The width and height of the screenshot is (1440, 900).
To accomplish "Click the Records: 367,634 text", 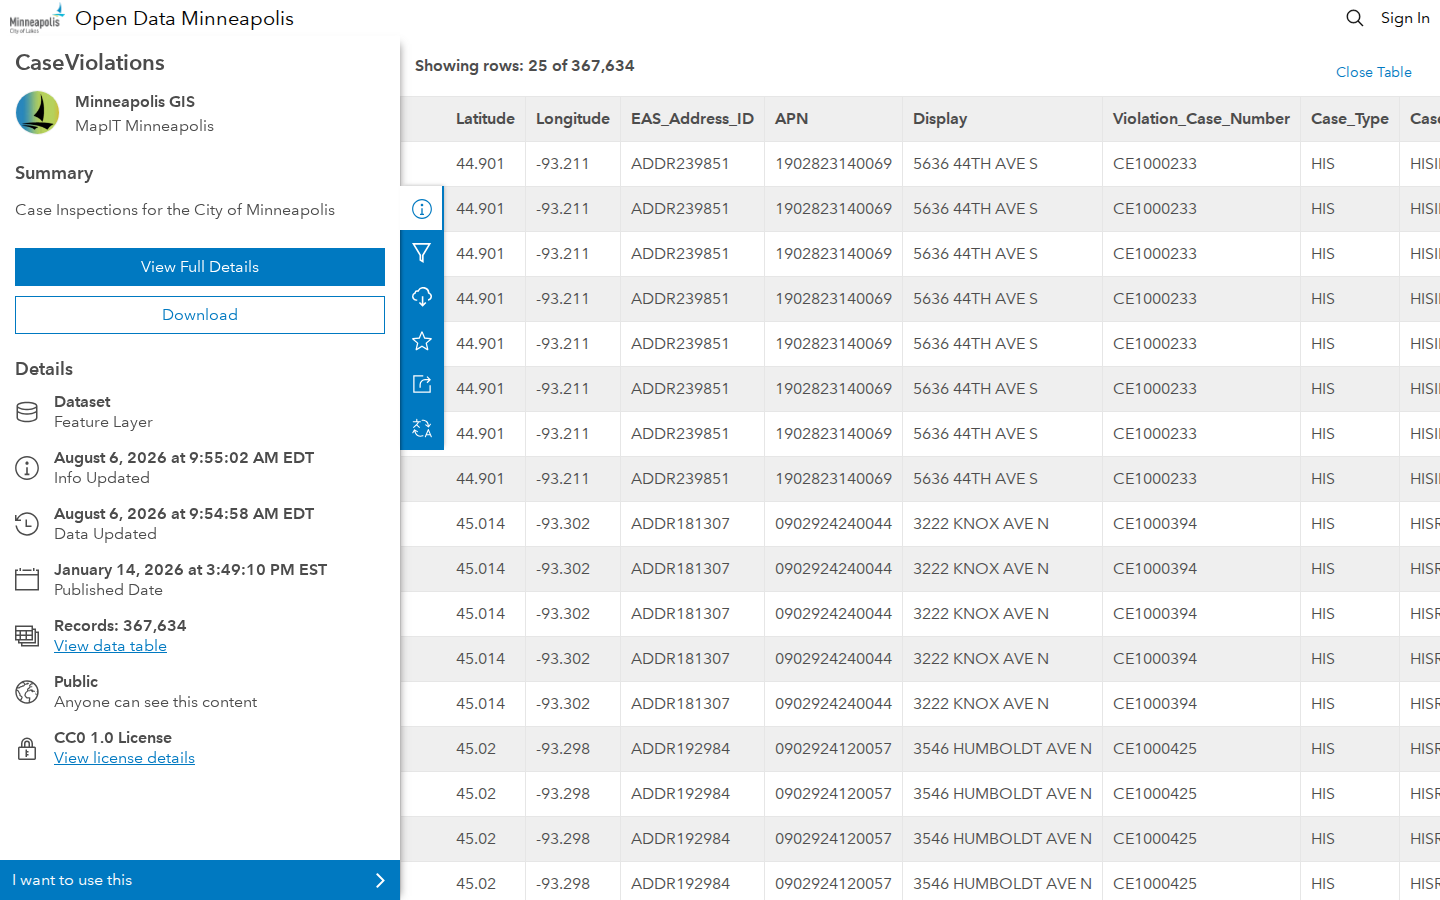I will (120, 626).
